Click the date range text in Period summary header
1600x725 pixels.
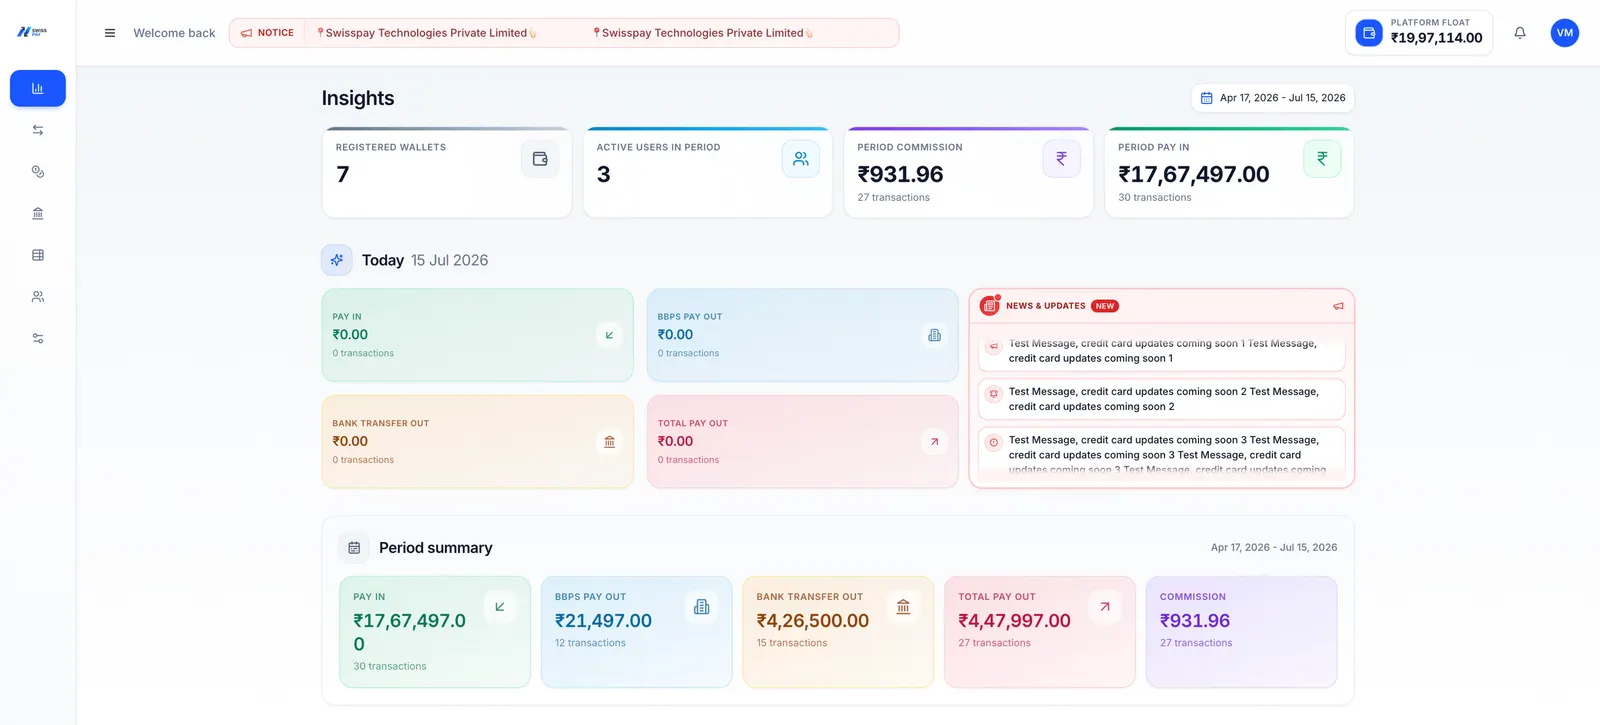point(1274,548)
